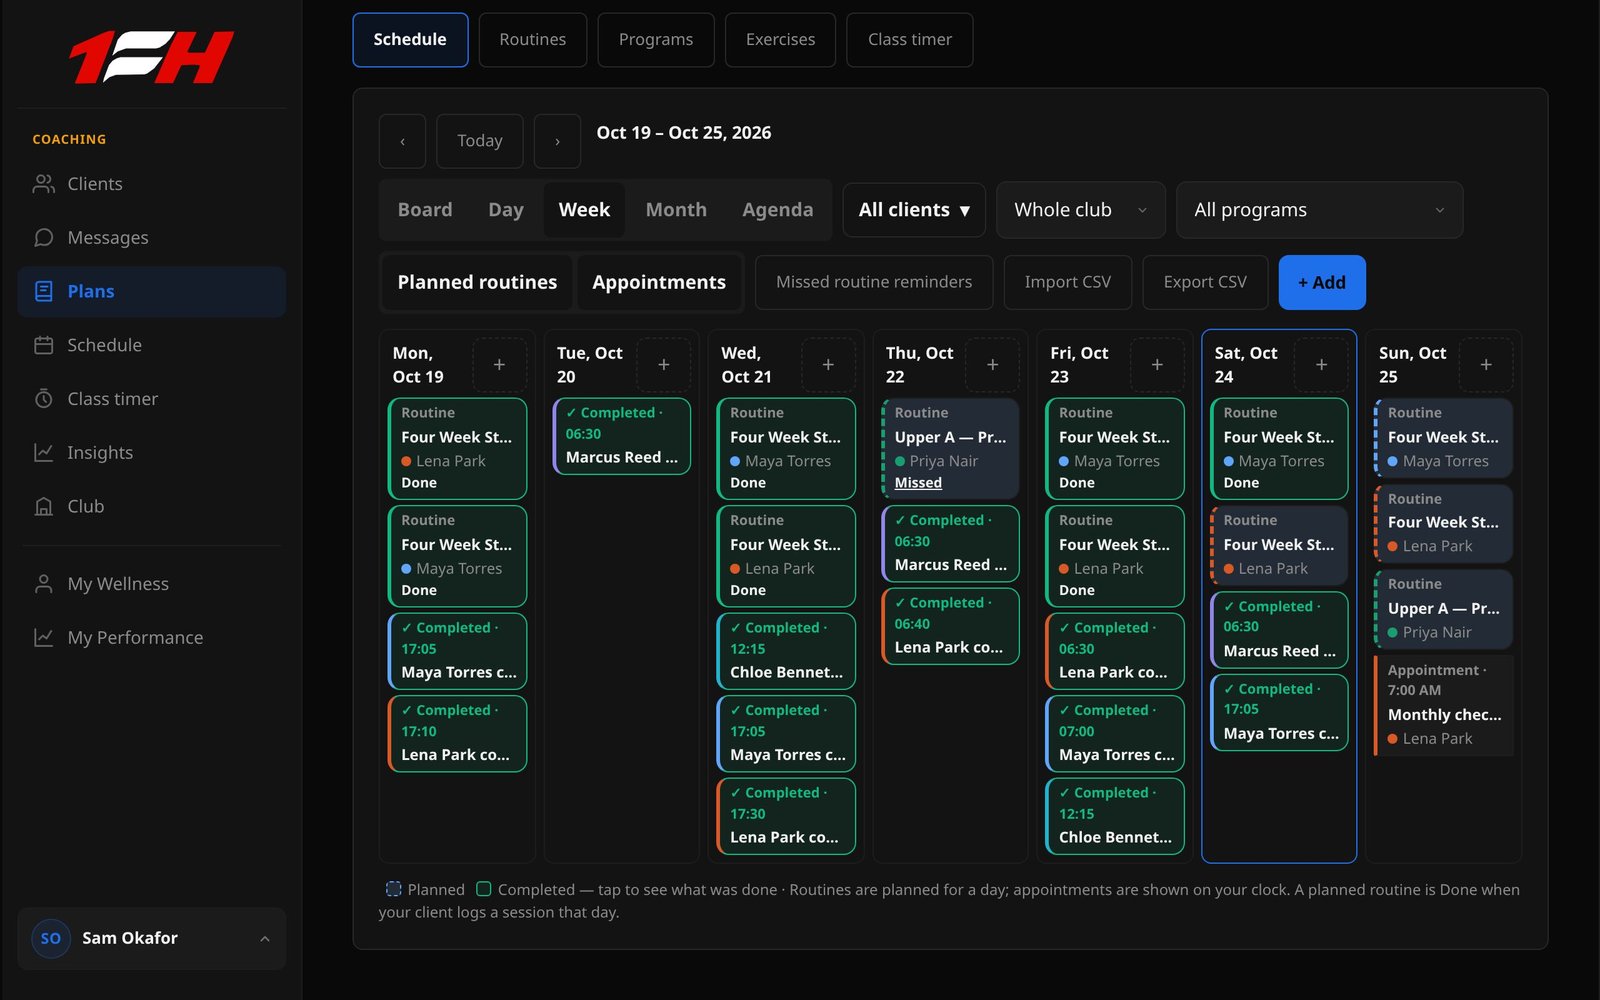Viewport: 1600px width, 1000px height.
Task: Open the Whole club dropdown
Action: point(1081,210)
